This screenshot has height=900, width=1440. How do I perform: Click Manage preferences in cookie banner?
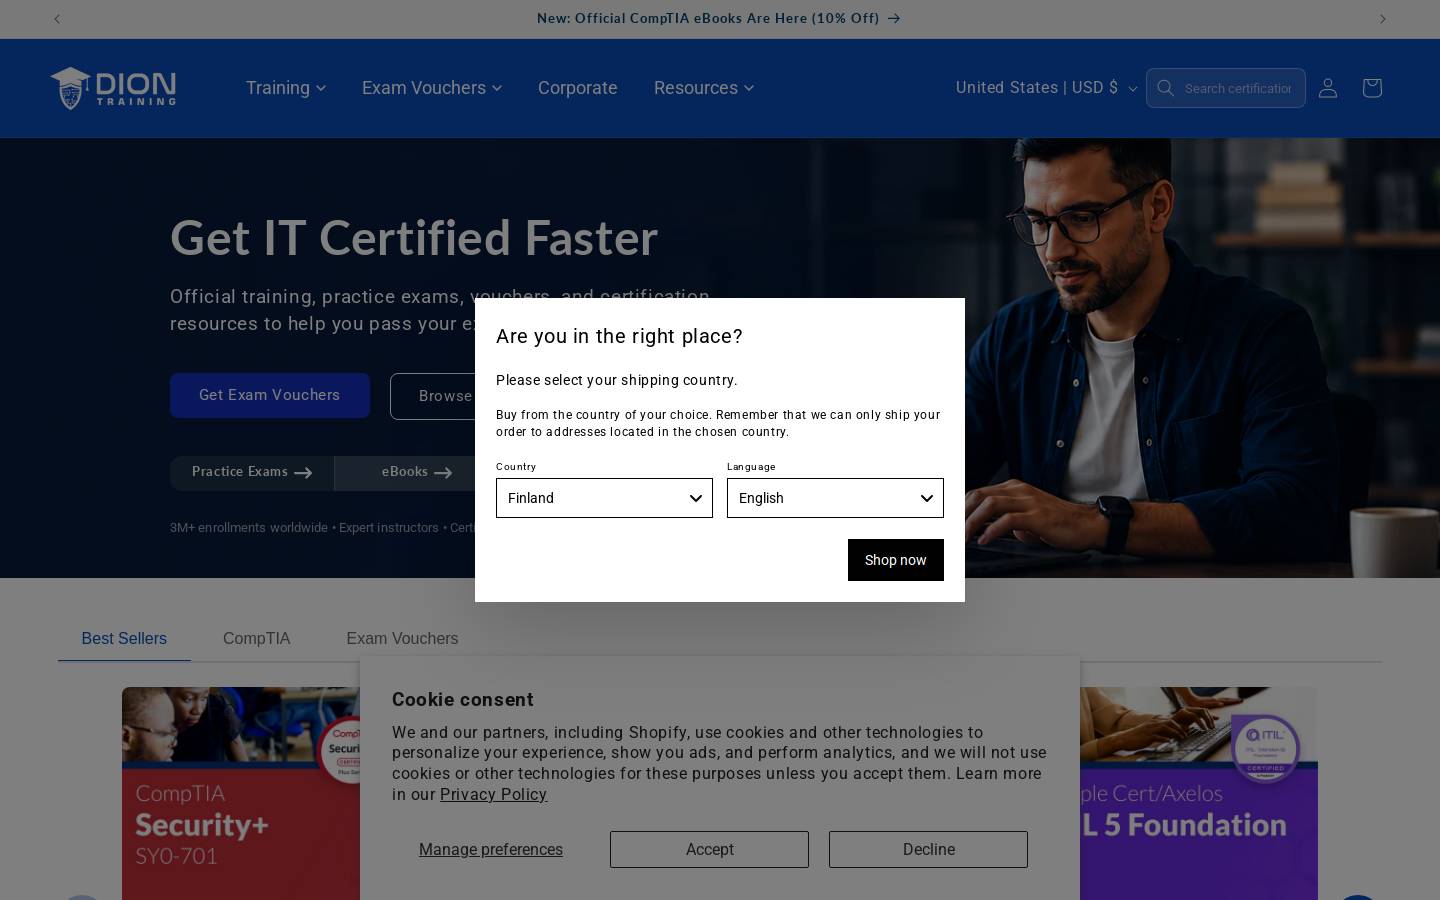[x=491, y=849]
